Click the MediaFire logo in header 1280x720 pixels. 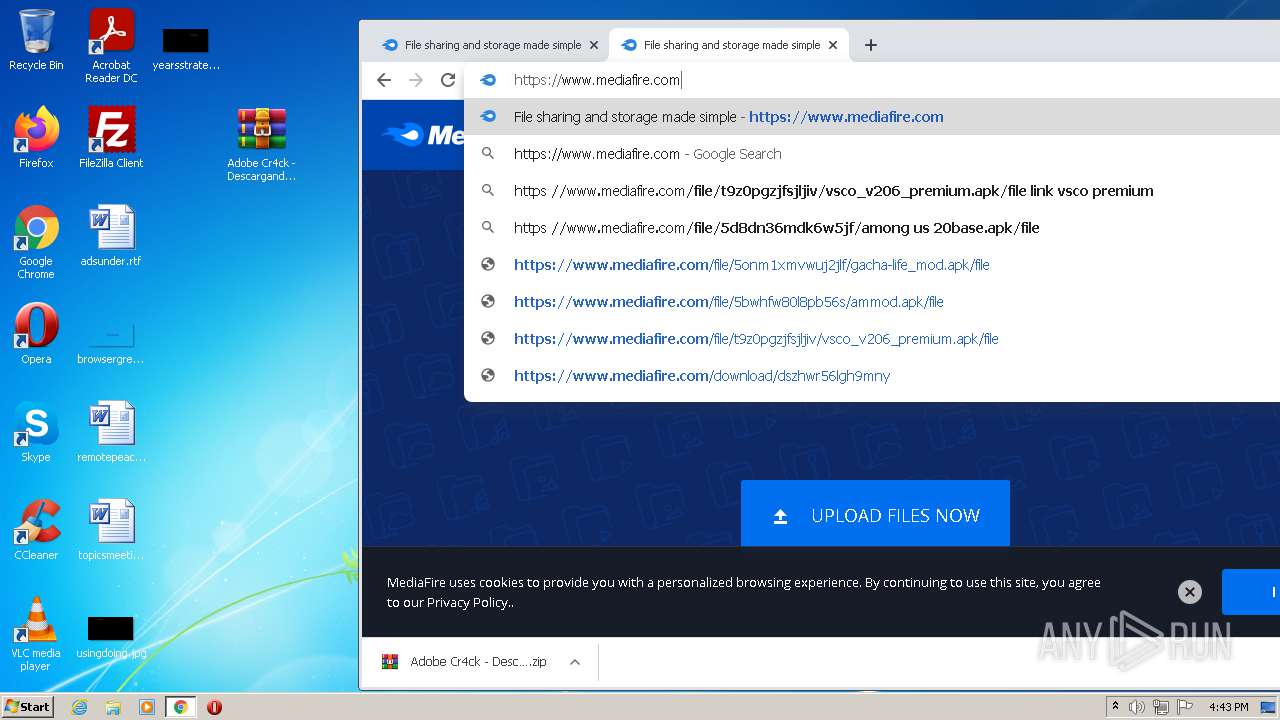point(422,134)
